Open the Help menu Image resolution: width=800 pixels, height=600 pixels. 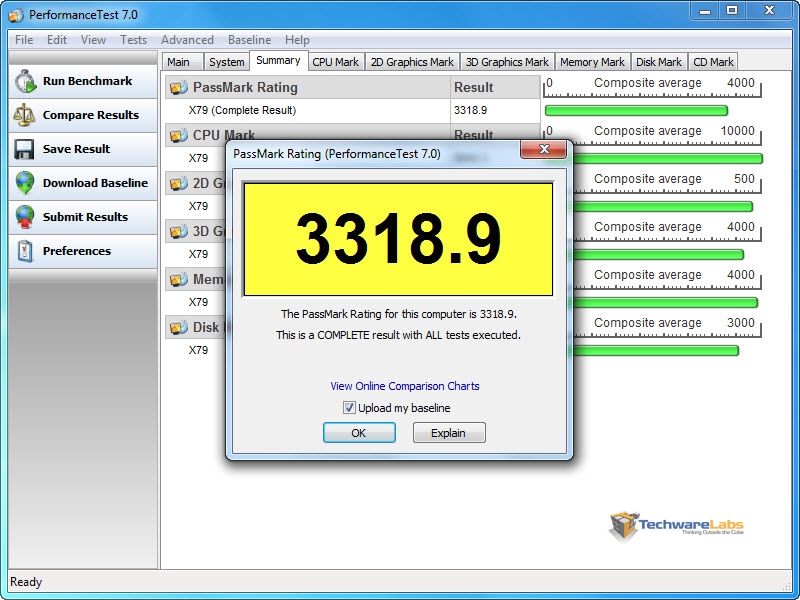(x=297, y=40)
